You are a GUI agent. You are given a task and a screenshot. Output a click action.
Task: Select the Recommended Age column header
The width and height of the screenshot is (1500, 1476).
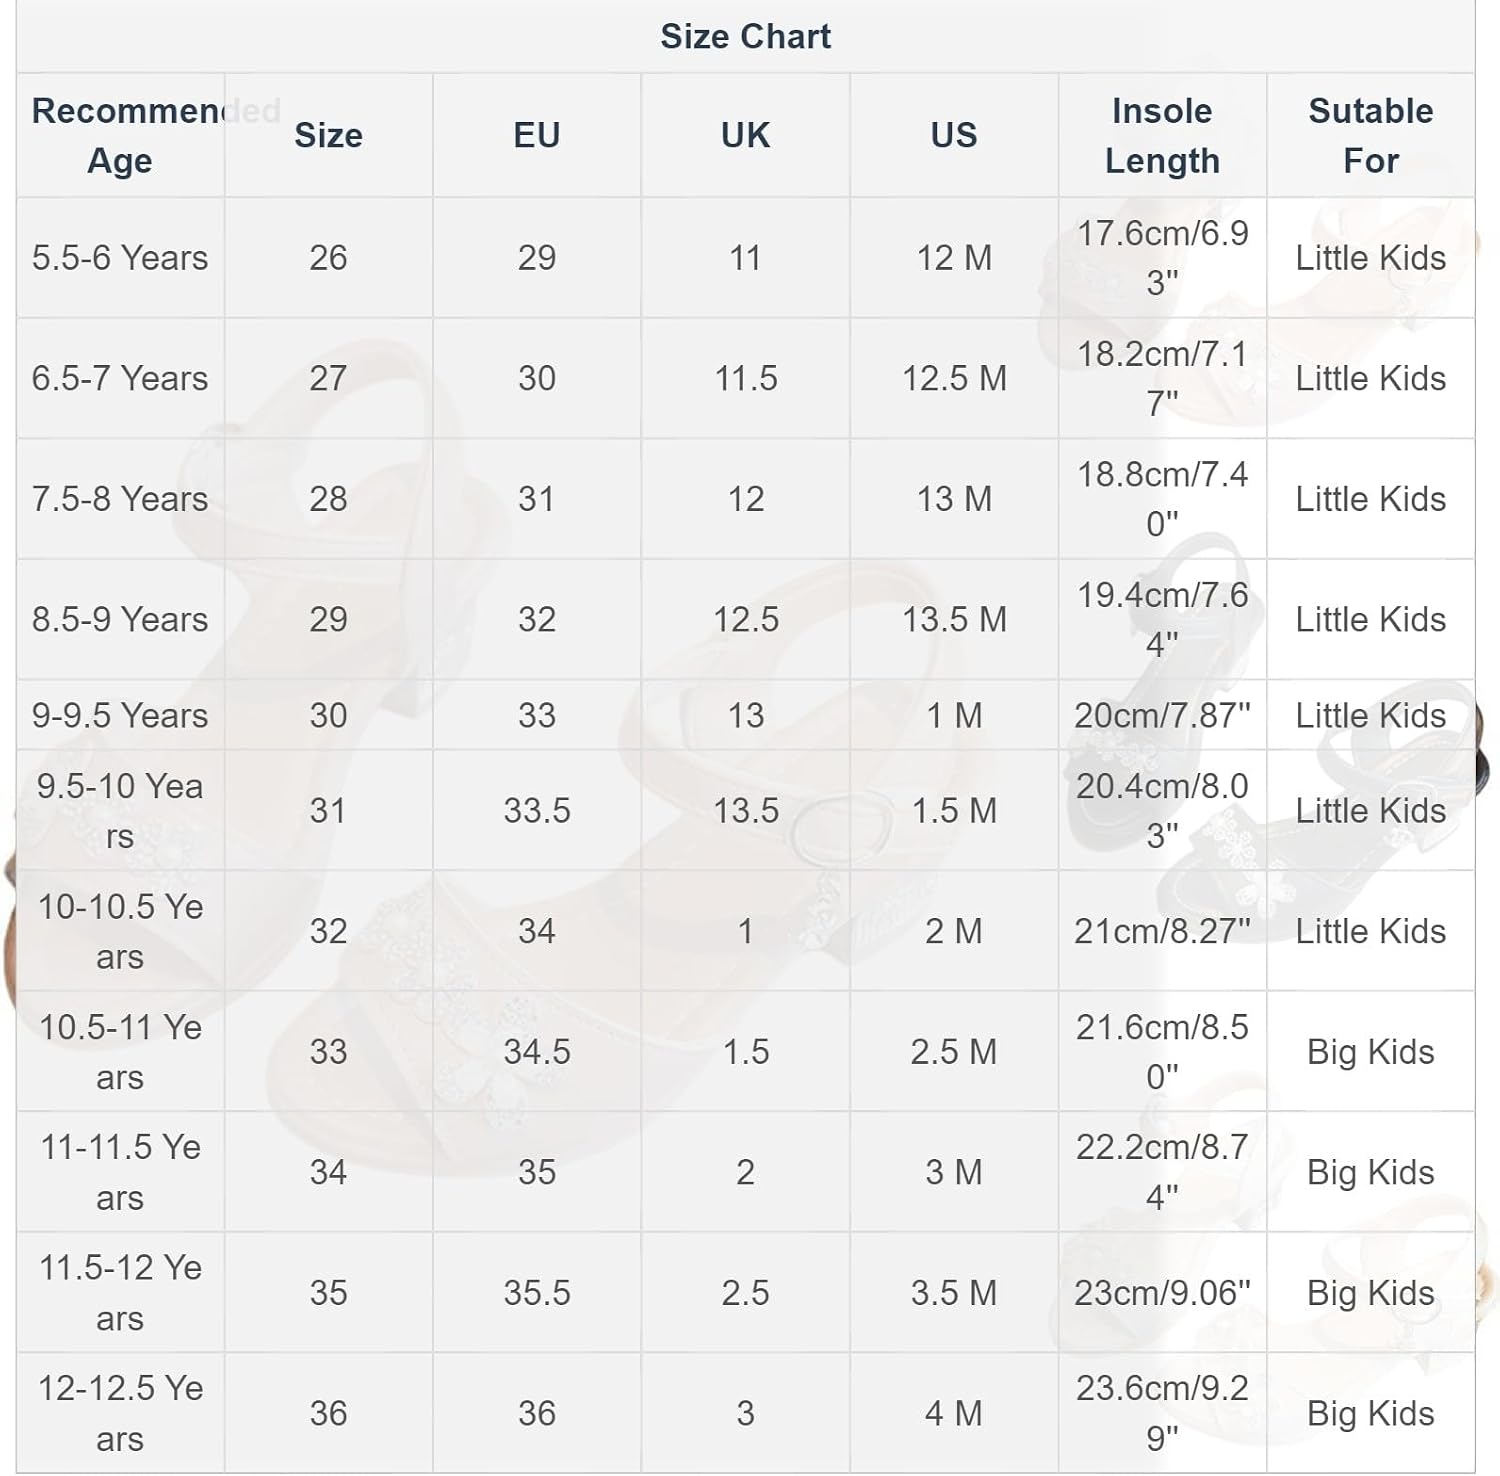tap(120, 135)
